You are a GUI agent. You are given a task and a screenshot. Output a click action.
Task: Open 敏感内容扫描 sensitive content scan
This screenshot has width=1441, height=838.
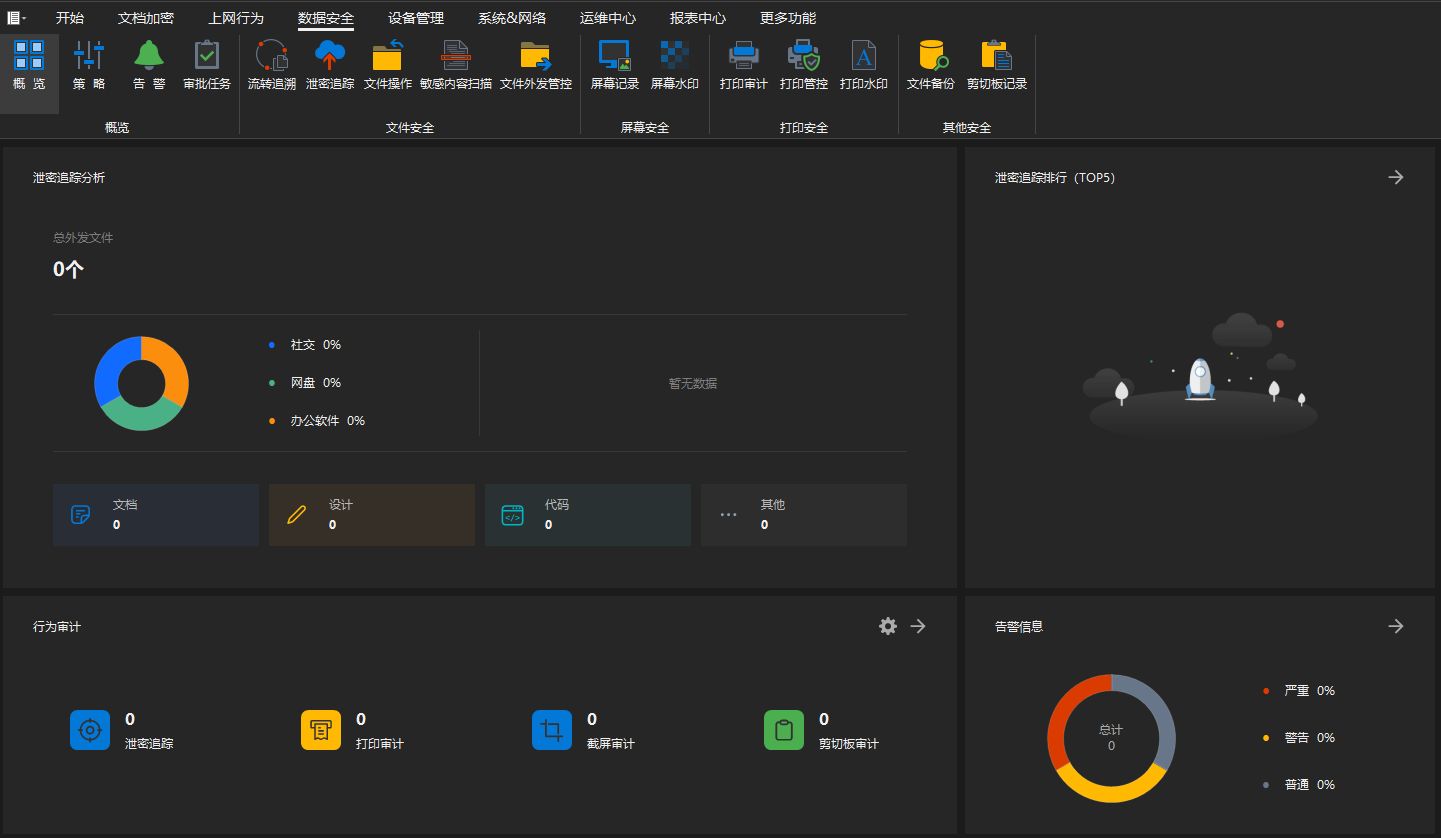click(456, 66)
